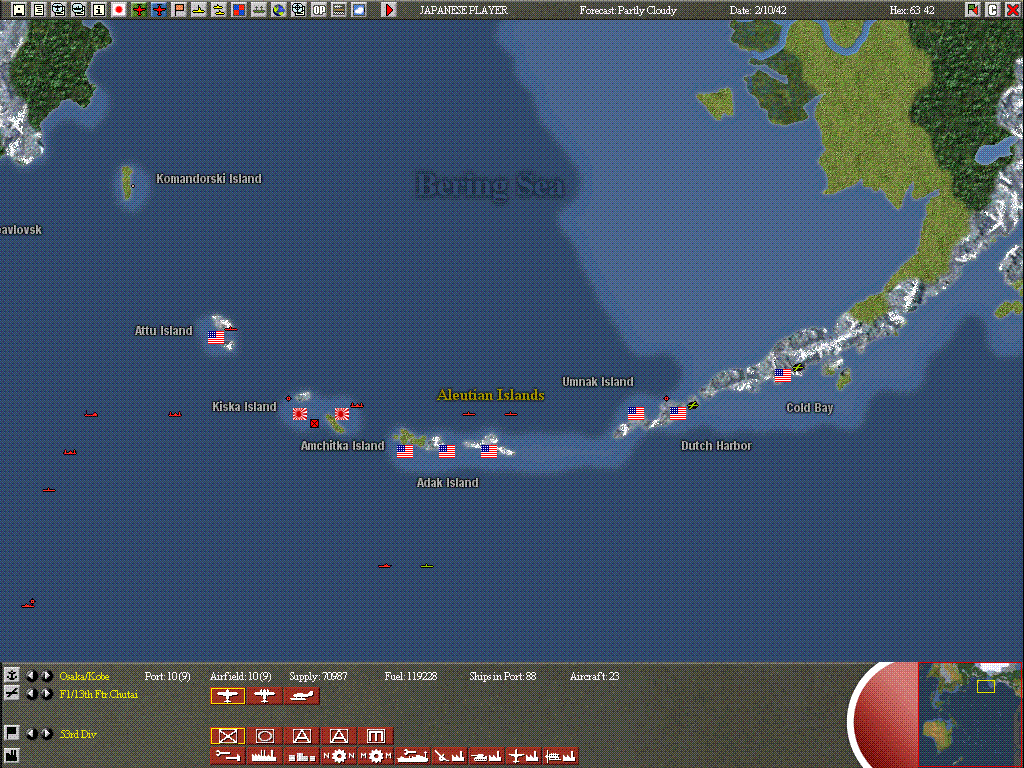Click the aircraft factory button
Viewport: 1024px width, 768px height.
click(523, 756)
